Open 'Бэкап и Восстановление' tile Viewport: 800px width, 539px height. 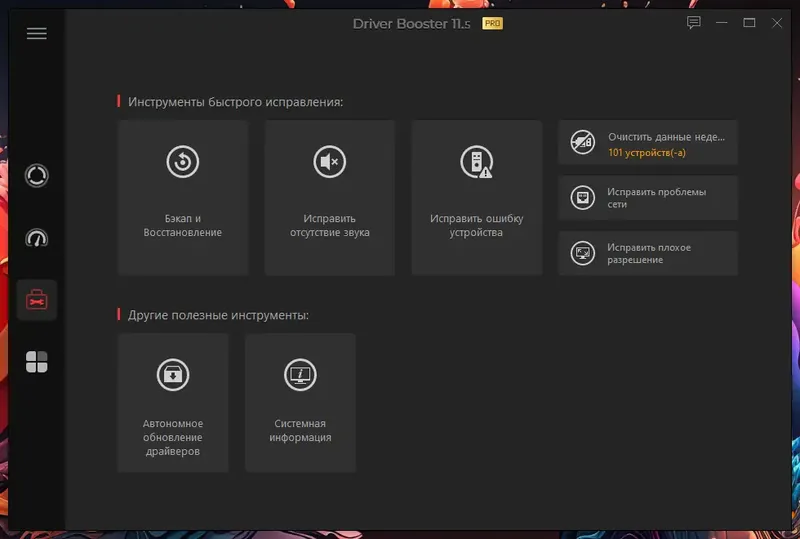[183, 198]
